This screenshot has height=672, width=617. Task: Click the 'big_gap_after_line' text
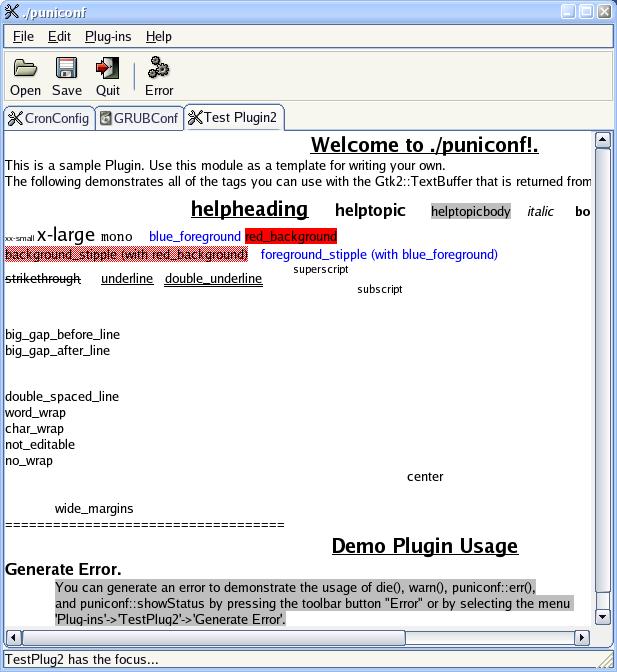(57, 351)
